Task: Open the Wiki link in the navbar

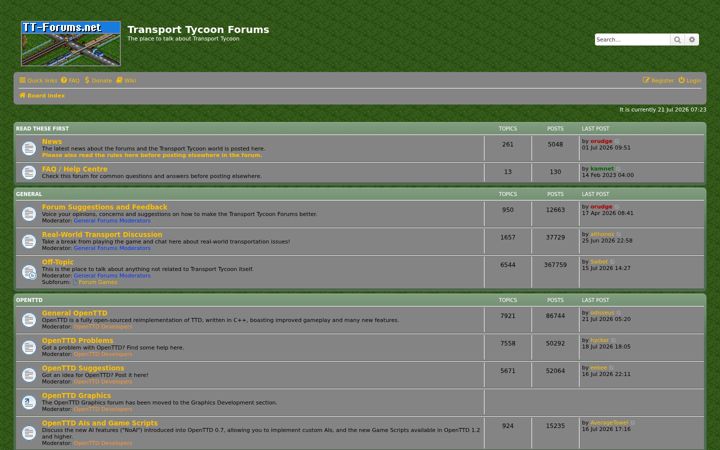Action: coord(126,80)
